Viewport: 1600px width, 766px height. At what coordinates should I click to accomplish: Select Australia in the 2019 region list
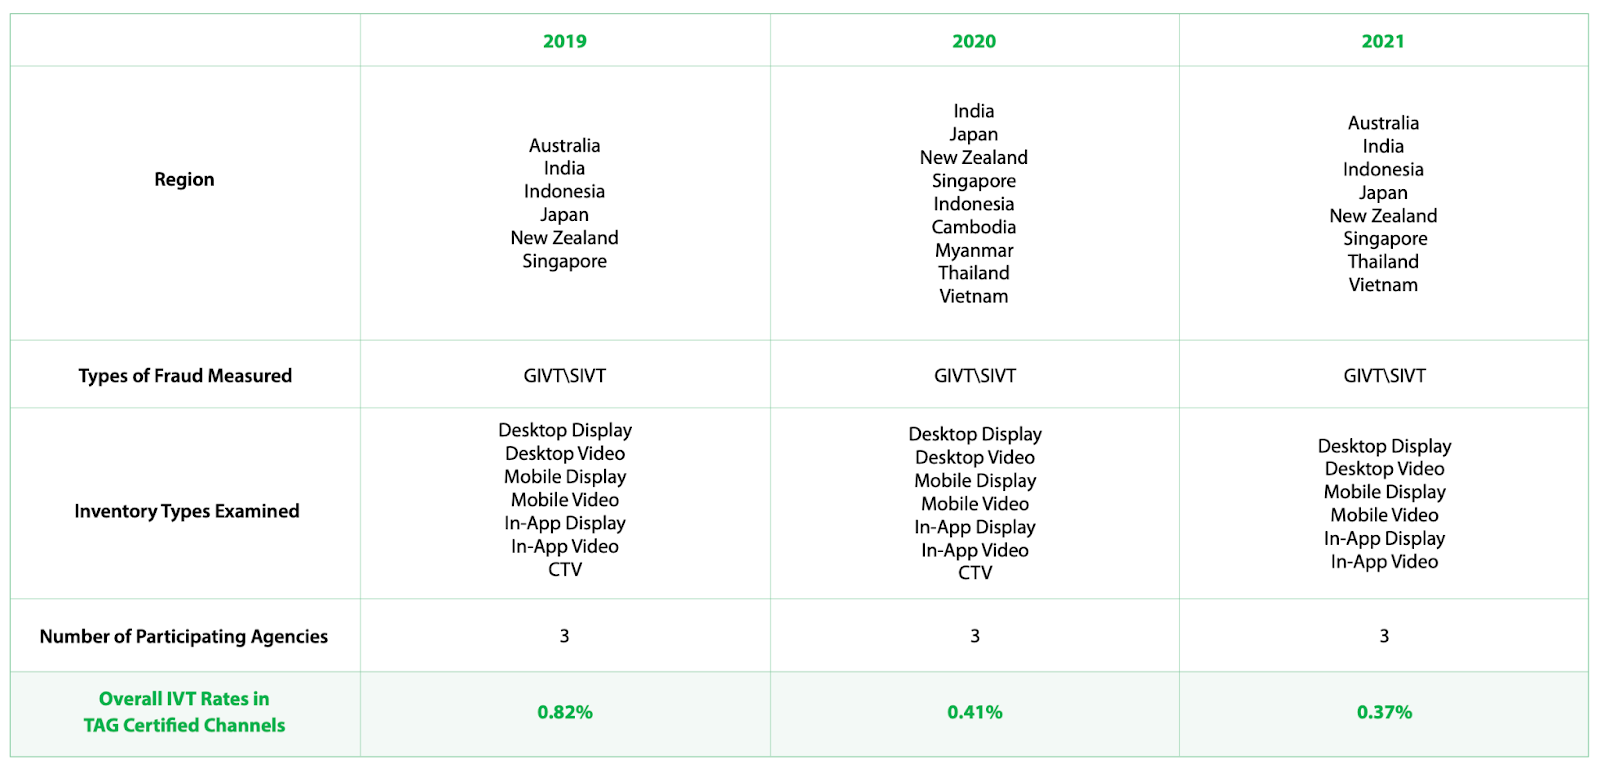click(565, 146)
